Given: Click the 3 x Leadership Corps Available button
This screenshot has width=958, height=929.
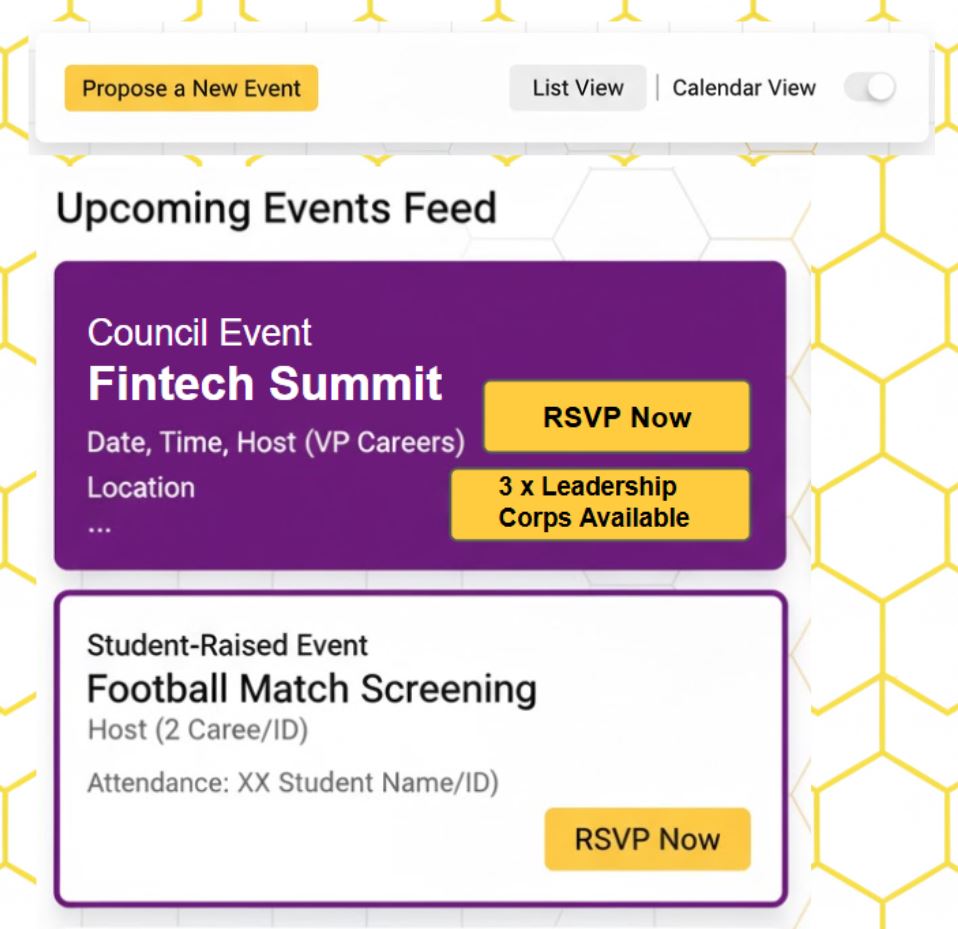Looking at the screenshot, I should (x=600, y=503).
